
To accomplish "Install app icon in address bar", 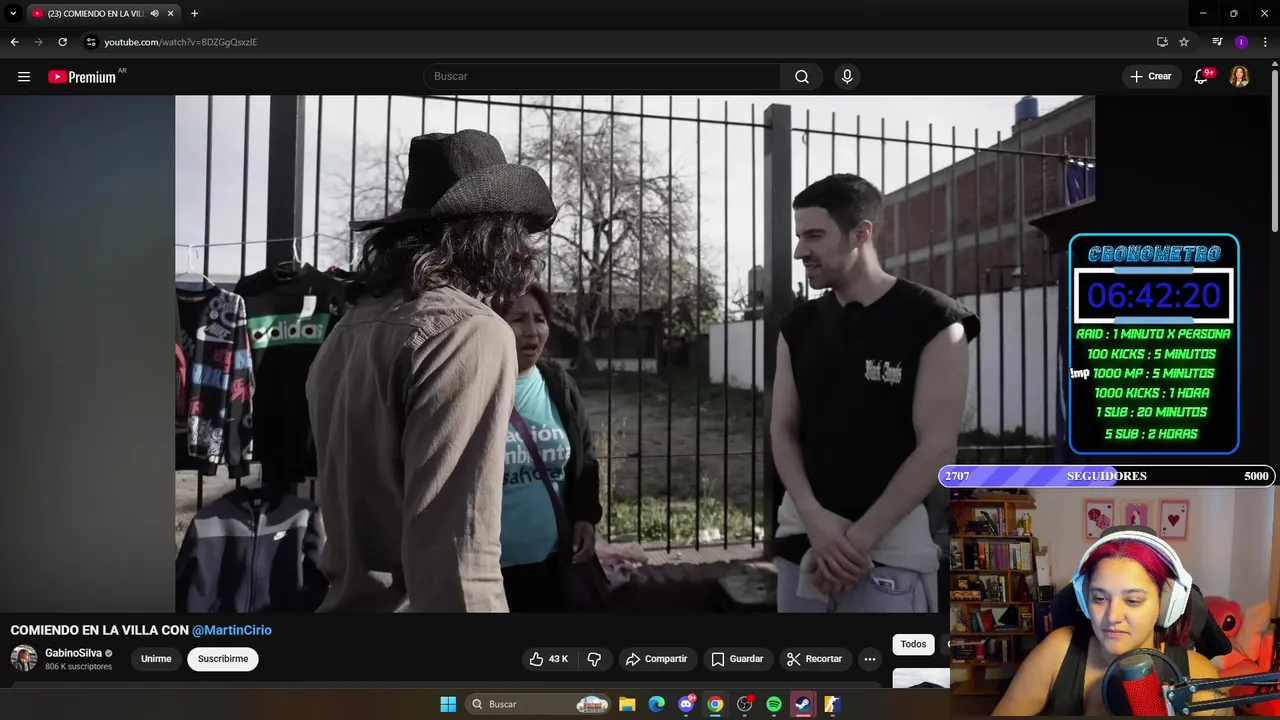I will point(1162,42).
